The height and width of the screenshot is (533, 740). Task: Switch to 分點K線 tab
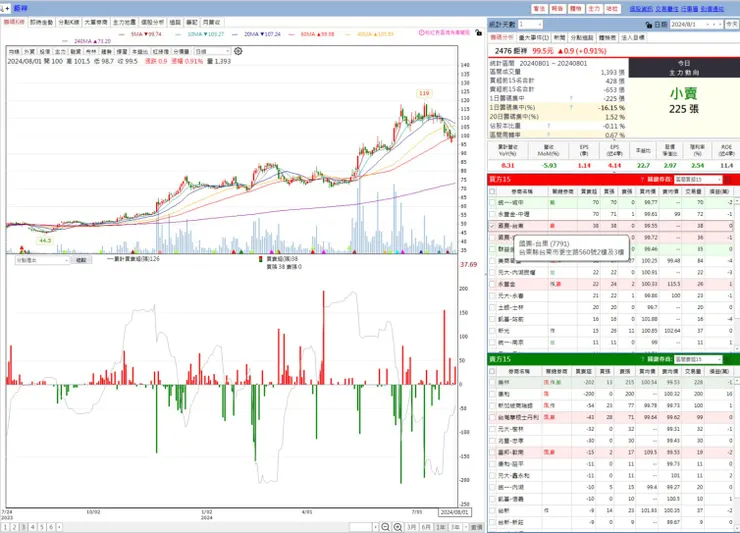(69, 22)
